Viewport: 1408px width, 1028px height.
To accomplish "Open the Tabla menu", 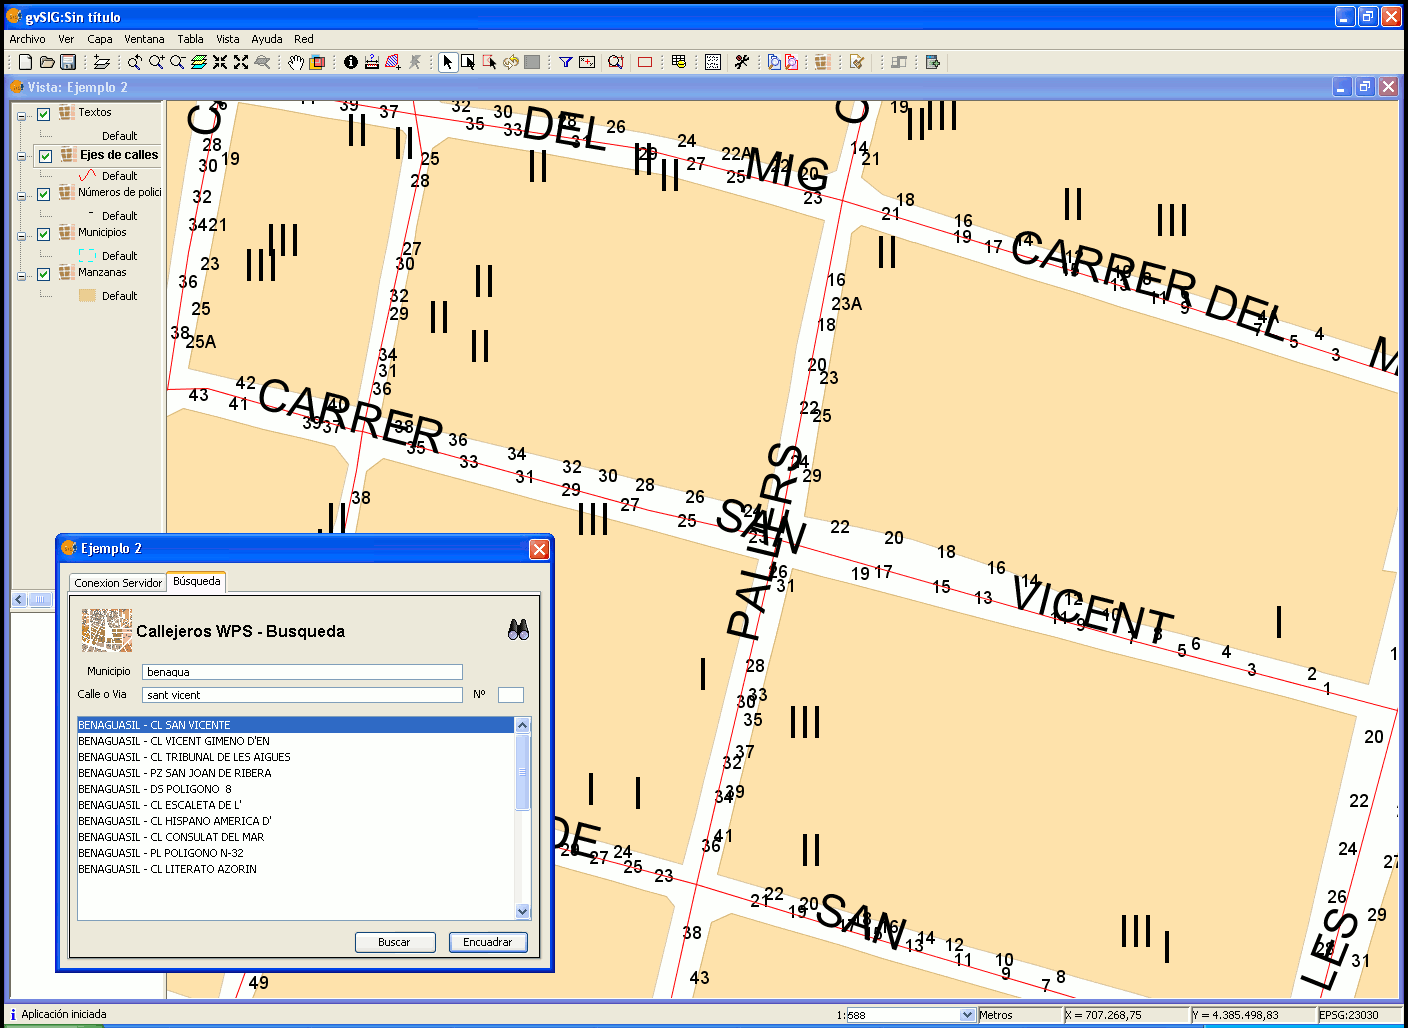I will (x=190, y=39).
